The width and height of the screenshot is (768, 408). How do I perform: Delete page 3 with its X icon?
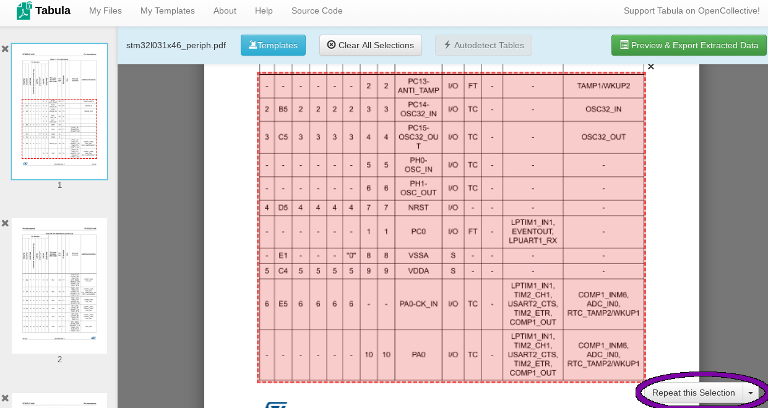coord(5,398)
